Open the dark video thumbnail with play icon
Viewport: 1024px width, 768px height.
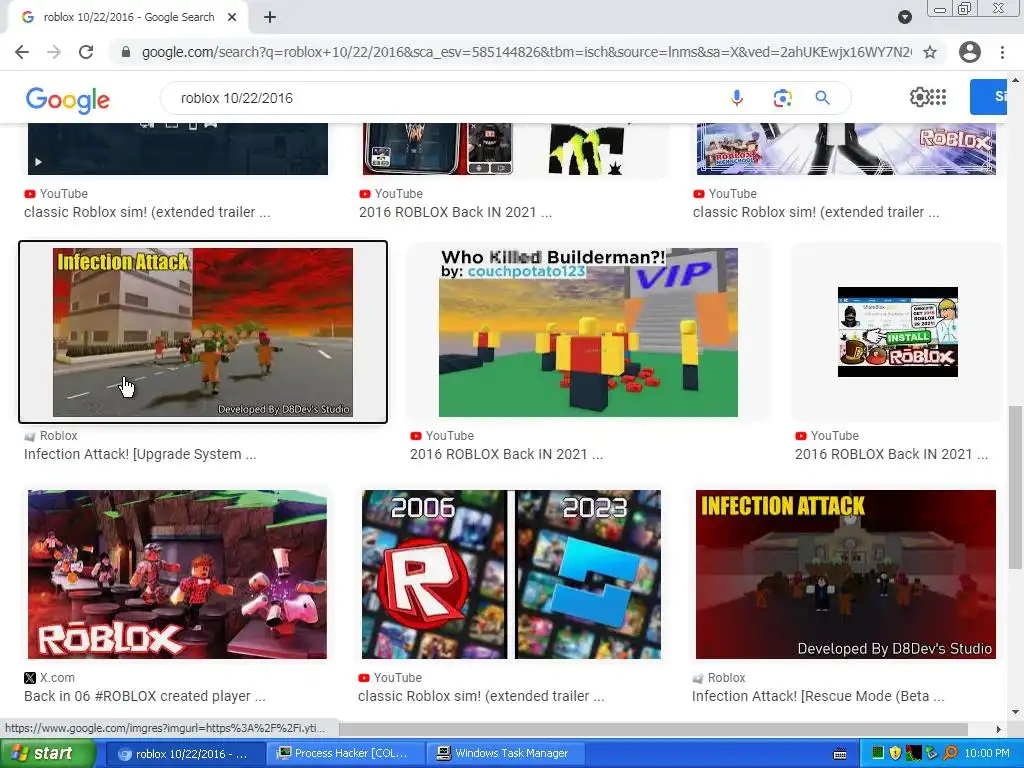click(x=178, y=149)
